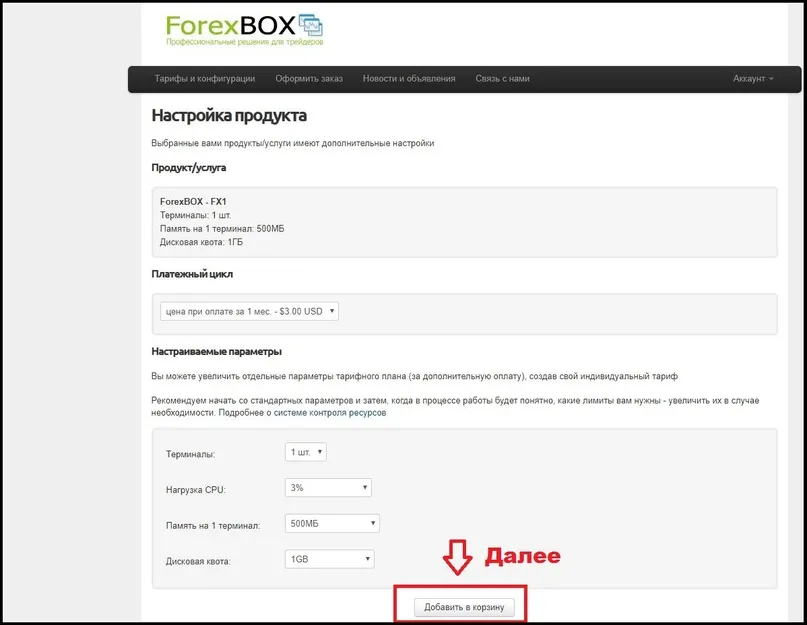Open Тарифы и конфигурации menu item
The height and width of the screenshot is (625, 807).
205,79
